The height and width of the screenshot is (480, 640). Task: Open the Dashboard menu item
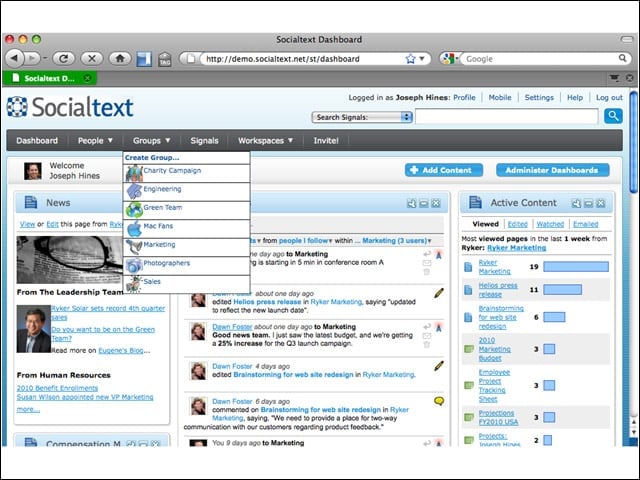(x=37, y=140)
